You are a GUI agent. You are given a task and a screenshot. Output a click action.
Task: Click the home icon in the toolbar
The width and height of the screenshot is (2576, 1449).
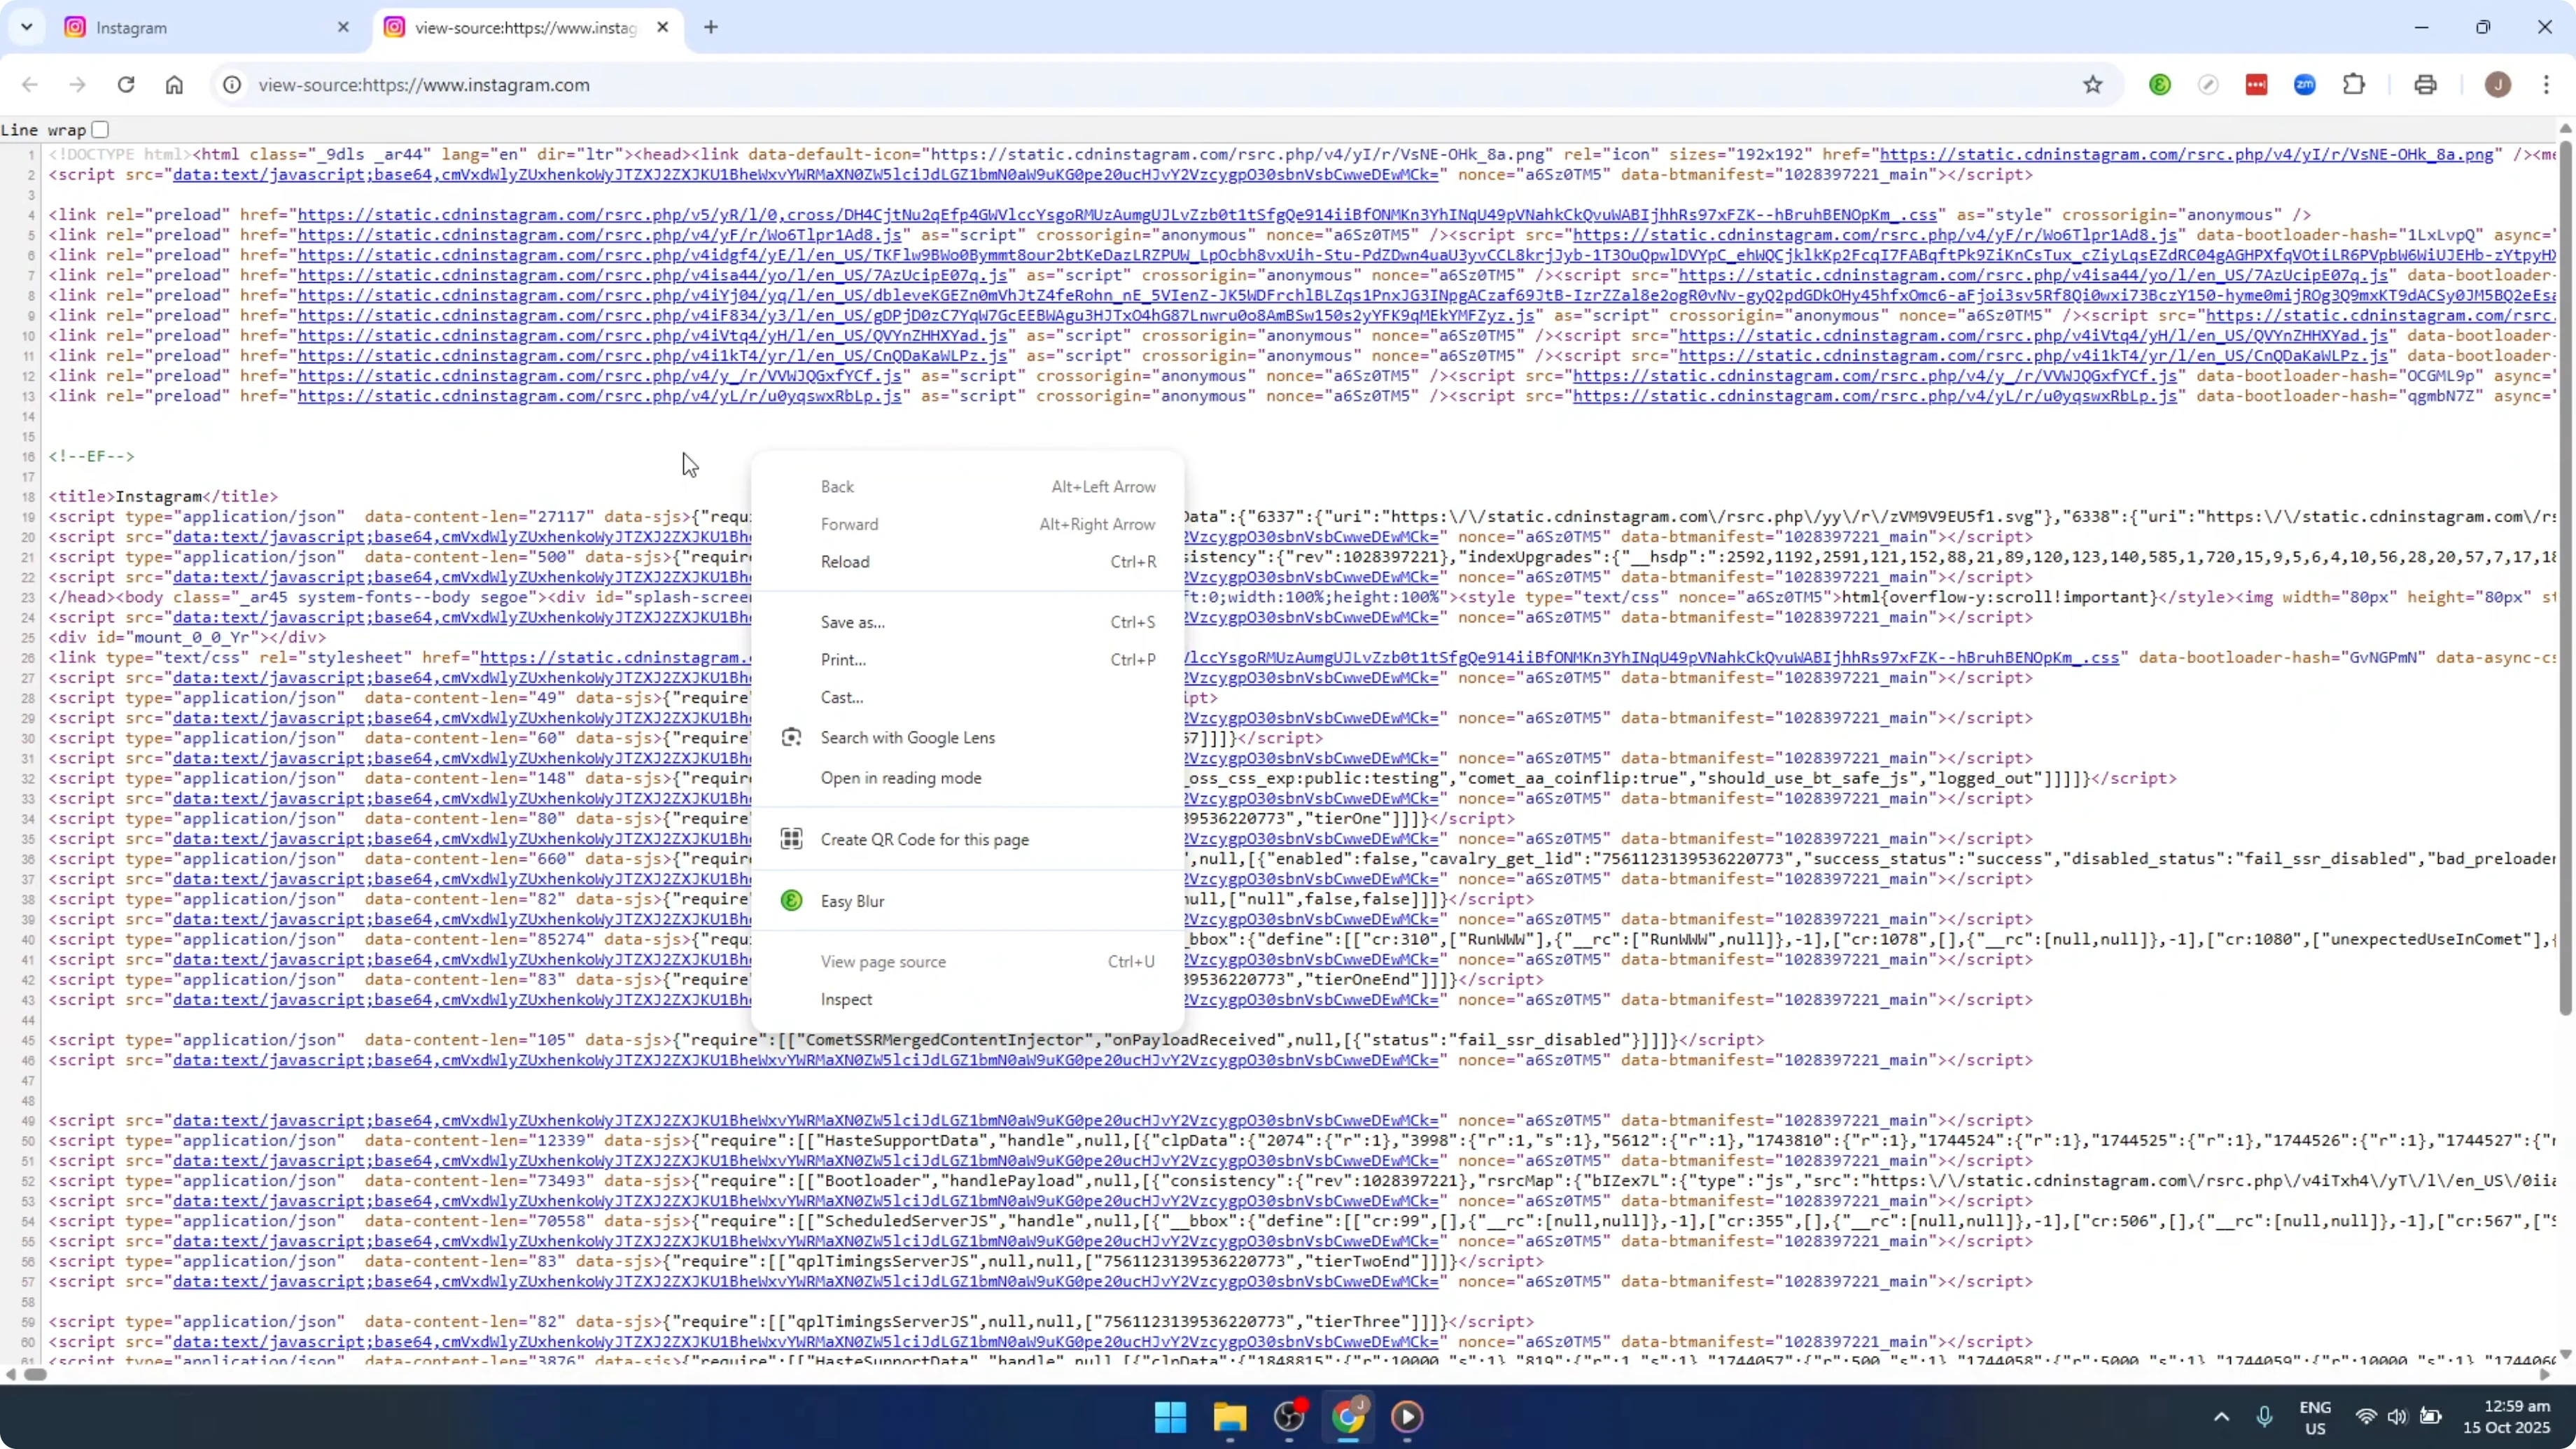pos(174,85)
